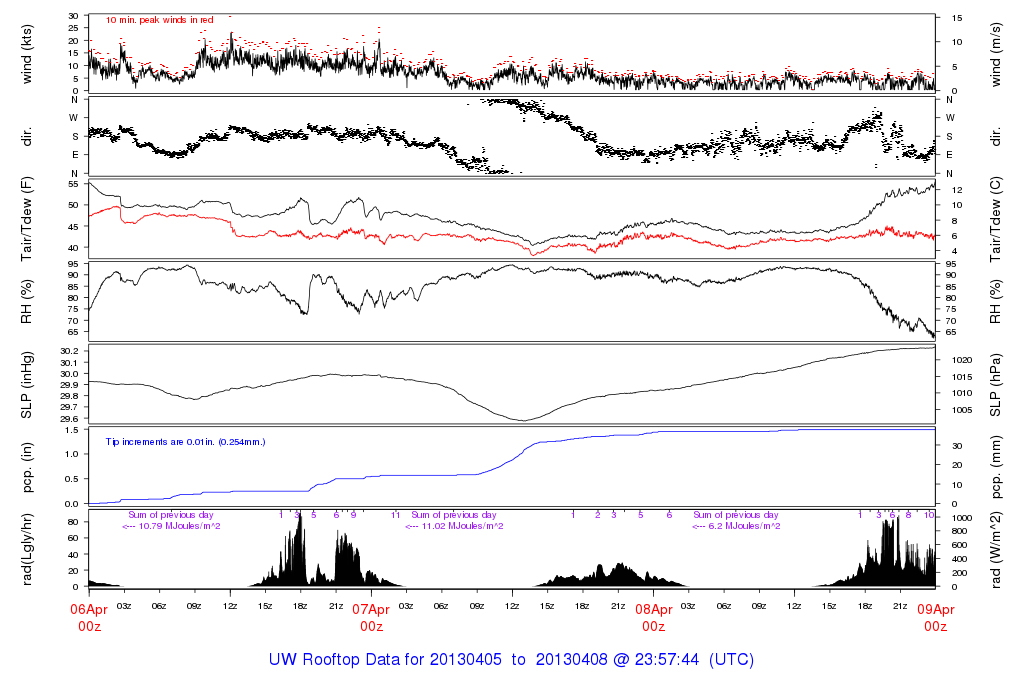Click the "SLP (inHg)" axis label
The image size is (1024, 700).
click(27, 385)
